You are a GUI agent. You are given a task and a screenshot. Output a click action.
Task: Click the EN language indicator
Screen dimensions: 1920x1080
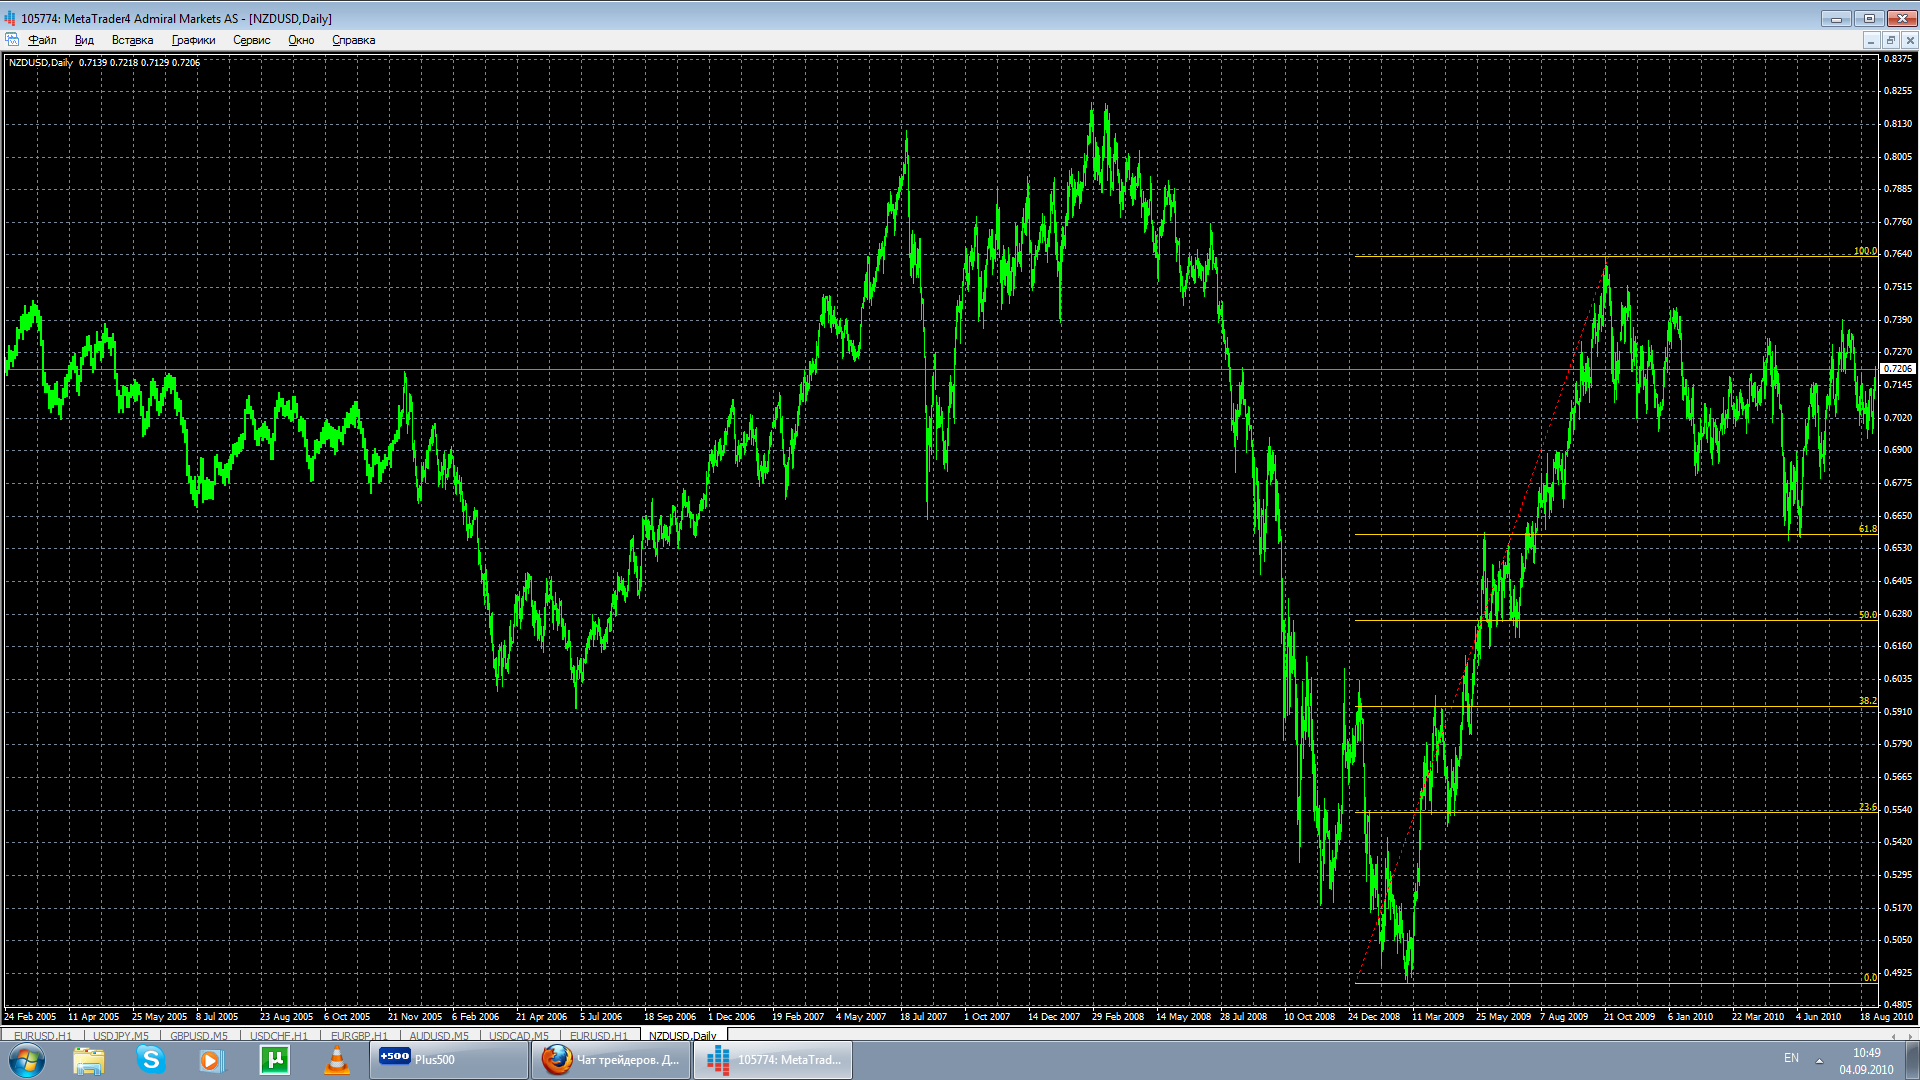[1791, 1058]
